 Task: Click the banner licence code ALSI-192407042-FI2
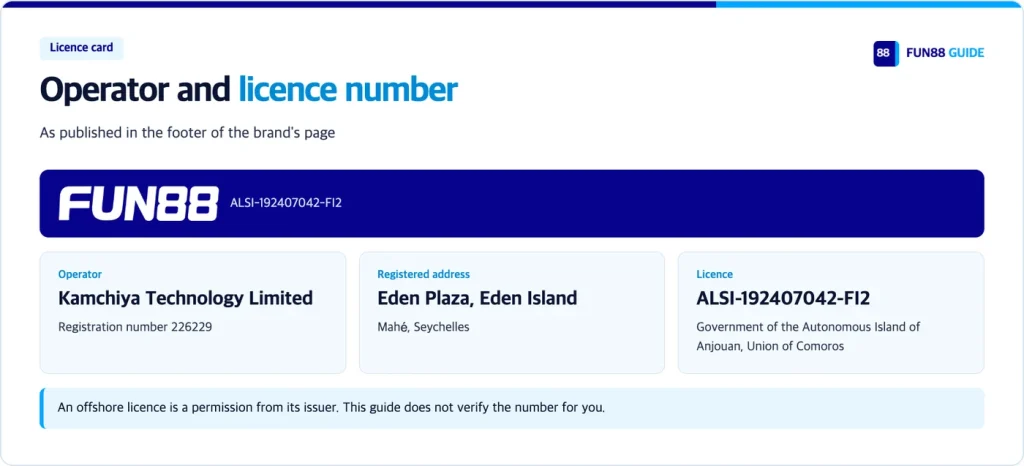coord(286,203)
